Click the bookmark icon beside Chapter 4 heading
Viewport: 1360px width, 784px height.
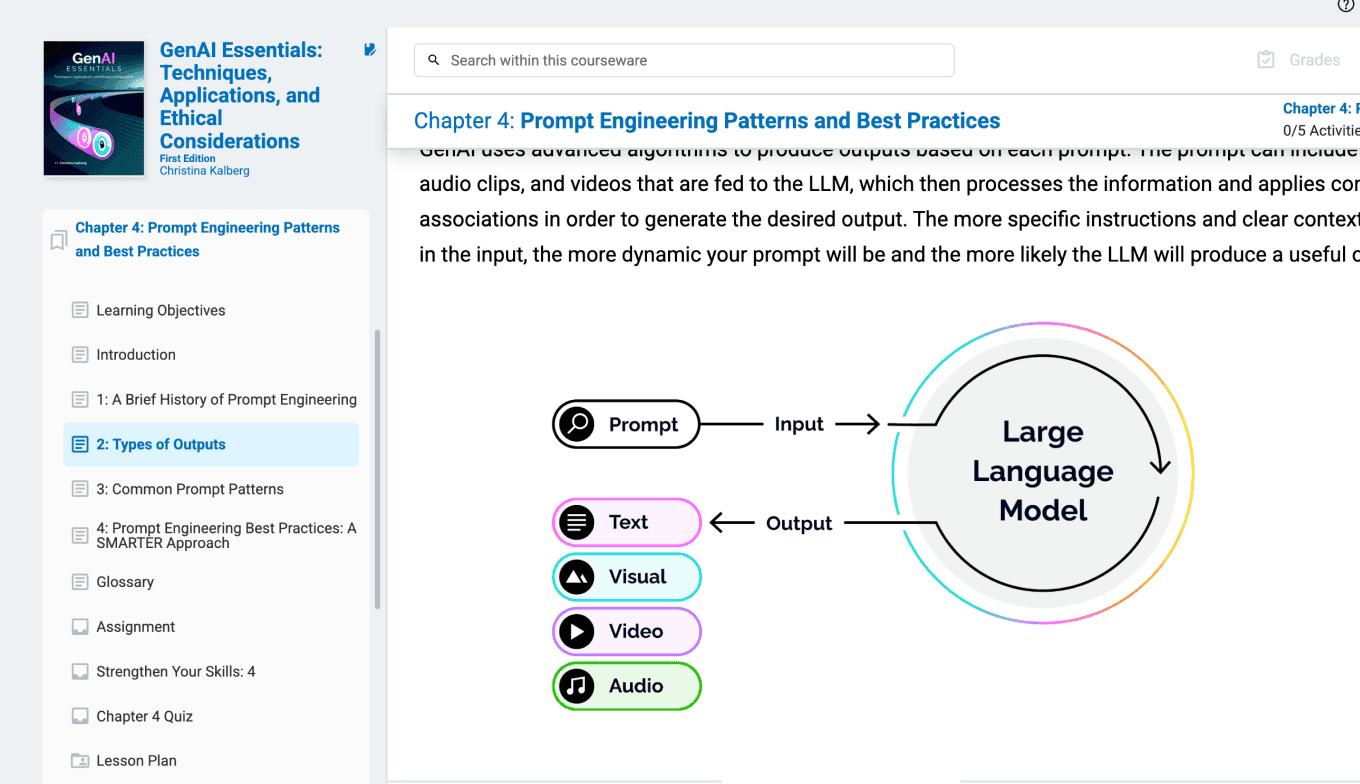(59, 240)
